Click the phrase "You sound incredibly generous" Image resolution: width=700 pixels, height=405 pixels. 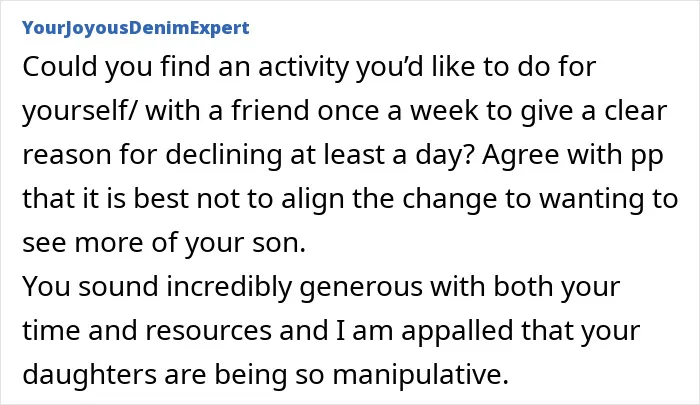[x=222, y=287]
